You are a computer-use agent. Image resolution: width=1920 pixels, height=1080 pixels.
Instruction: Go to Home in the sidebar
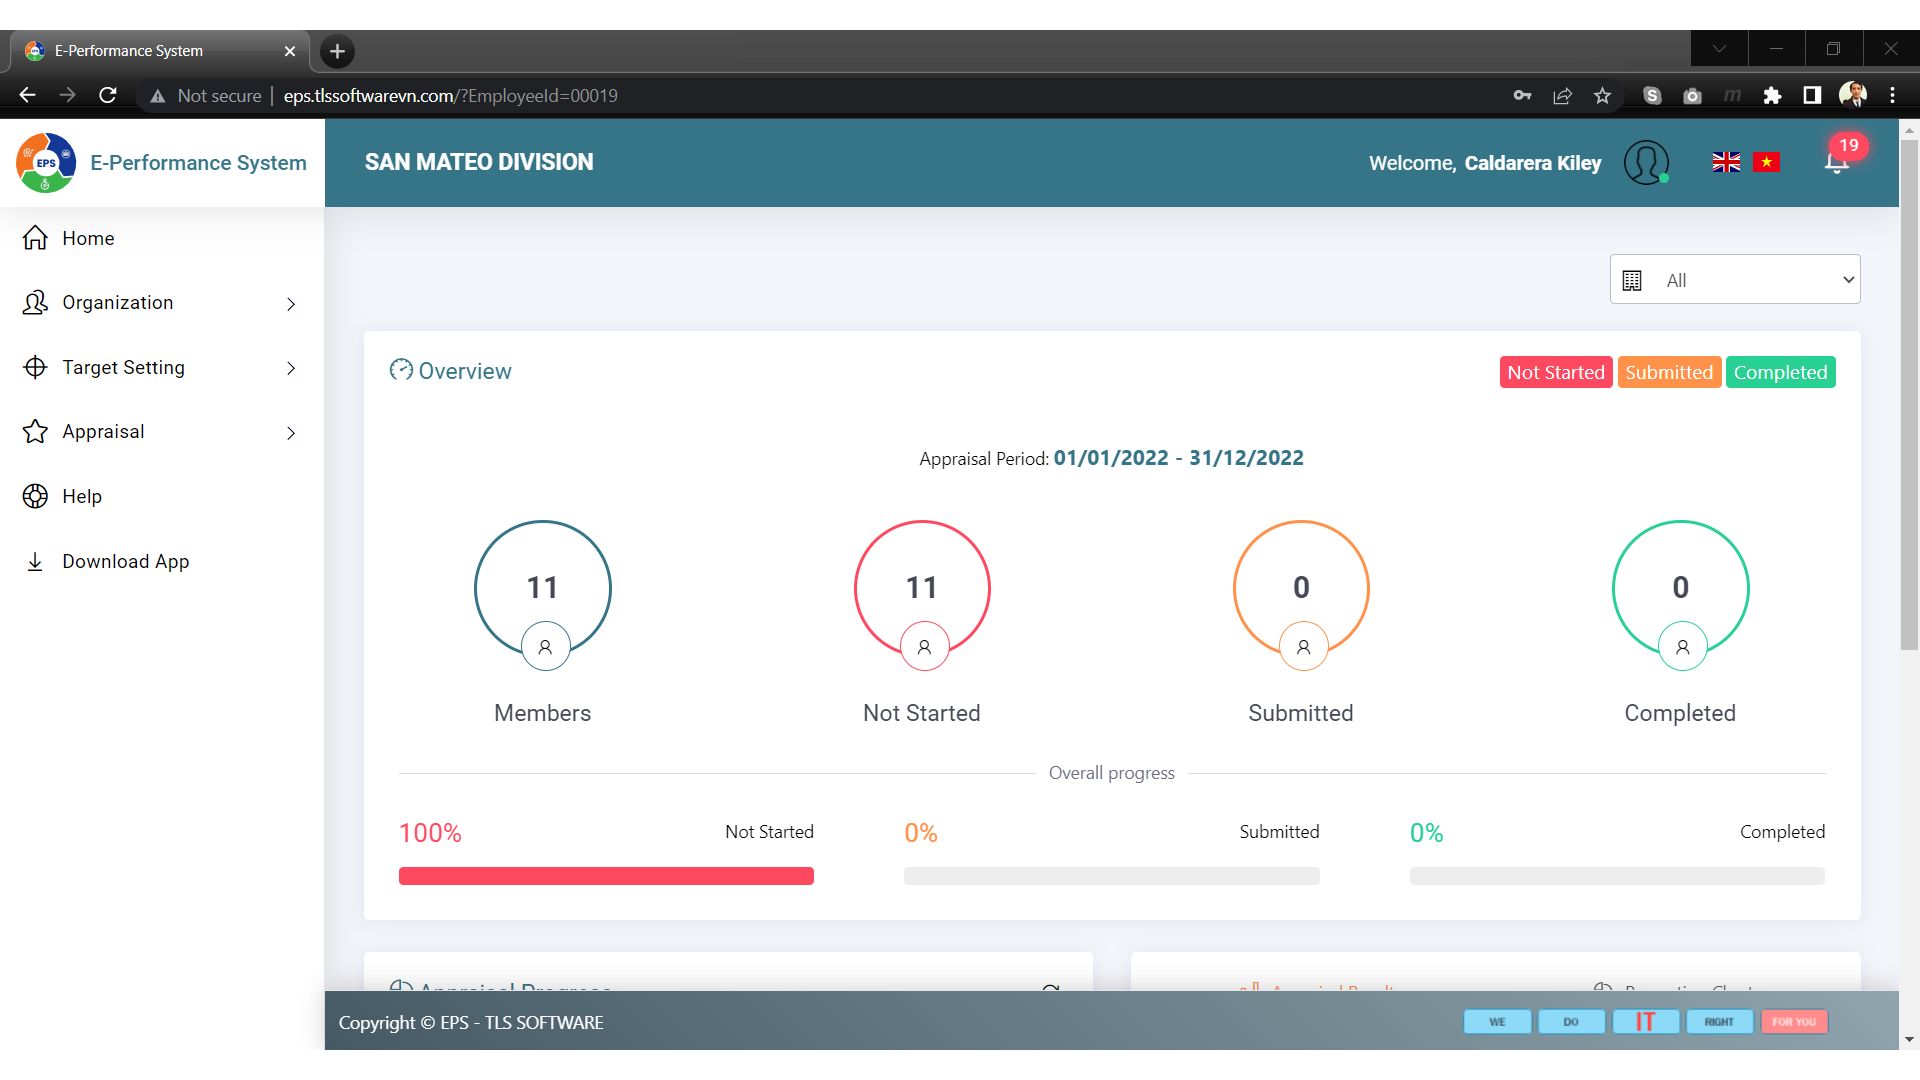tap(88, 238)
